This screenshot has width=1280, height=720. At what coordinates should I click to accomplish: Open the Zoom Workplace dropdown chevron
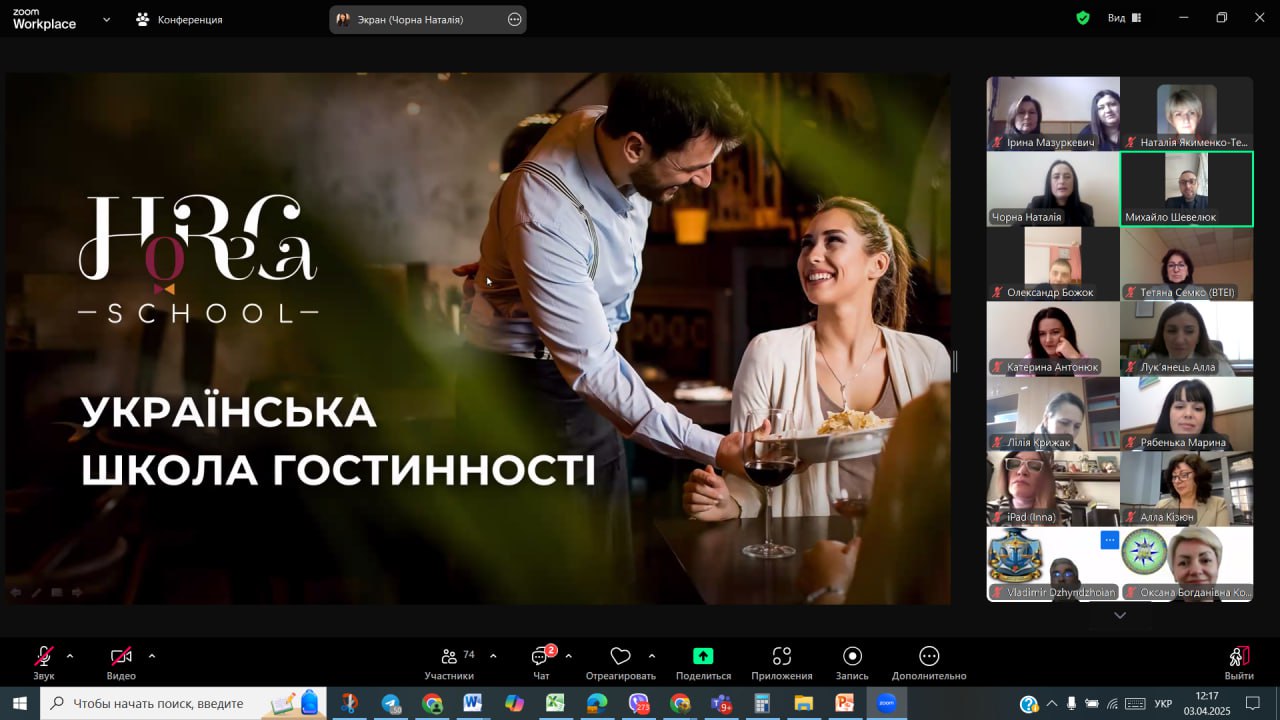[x=107, y=19]
